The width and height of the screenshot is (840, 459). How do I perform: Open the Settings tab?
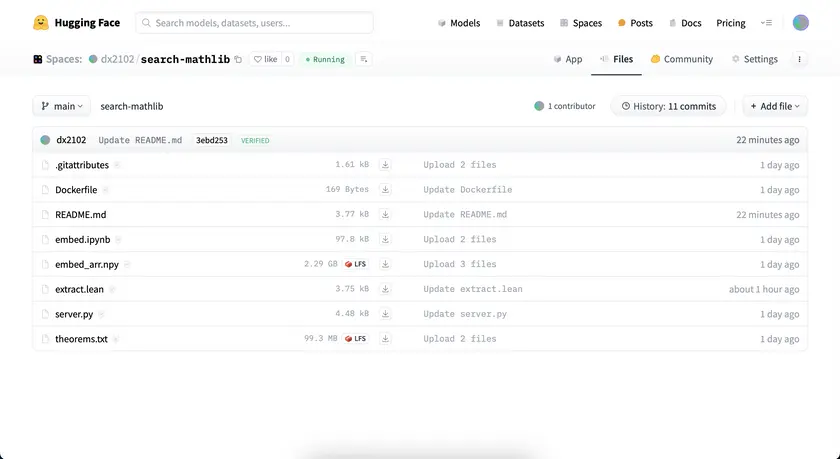pyautogui.click(x=754, y=59)
